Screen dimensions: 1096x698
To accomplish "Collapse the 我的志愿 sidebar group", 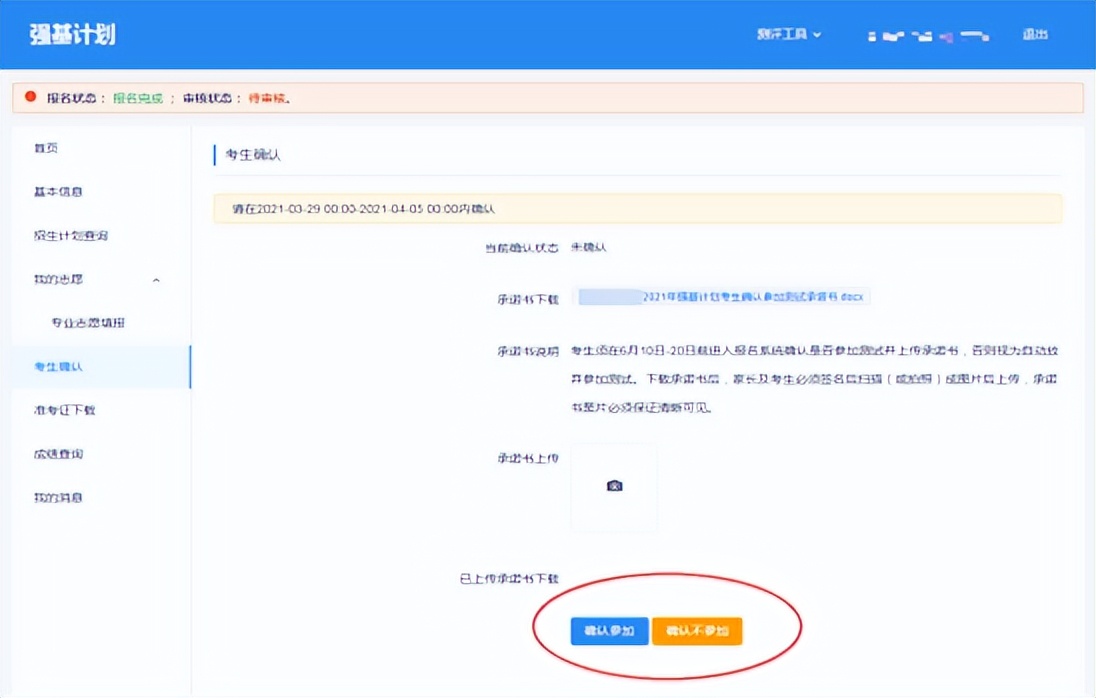I will tap(101, 279).
